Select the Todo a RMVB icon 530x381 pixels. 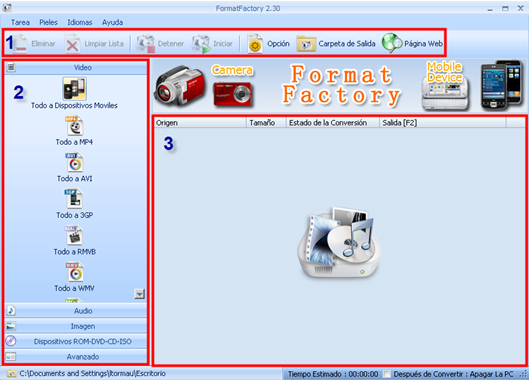click(x=74, y=235)
